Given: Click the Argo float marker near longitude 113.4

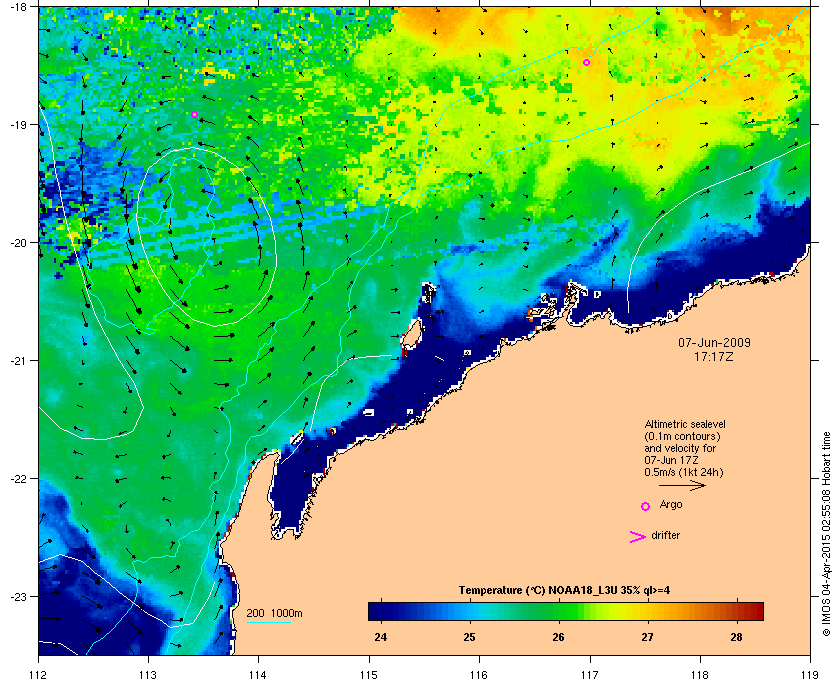Looking at the screenshot, I should [194, 115].
